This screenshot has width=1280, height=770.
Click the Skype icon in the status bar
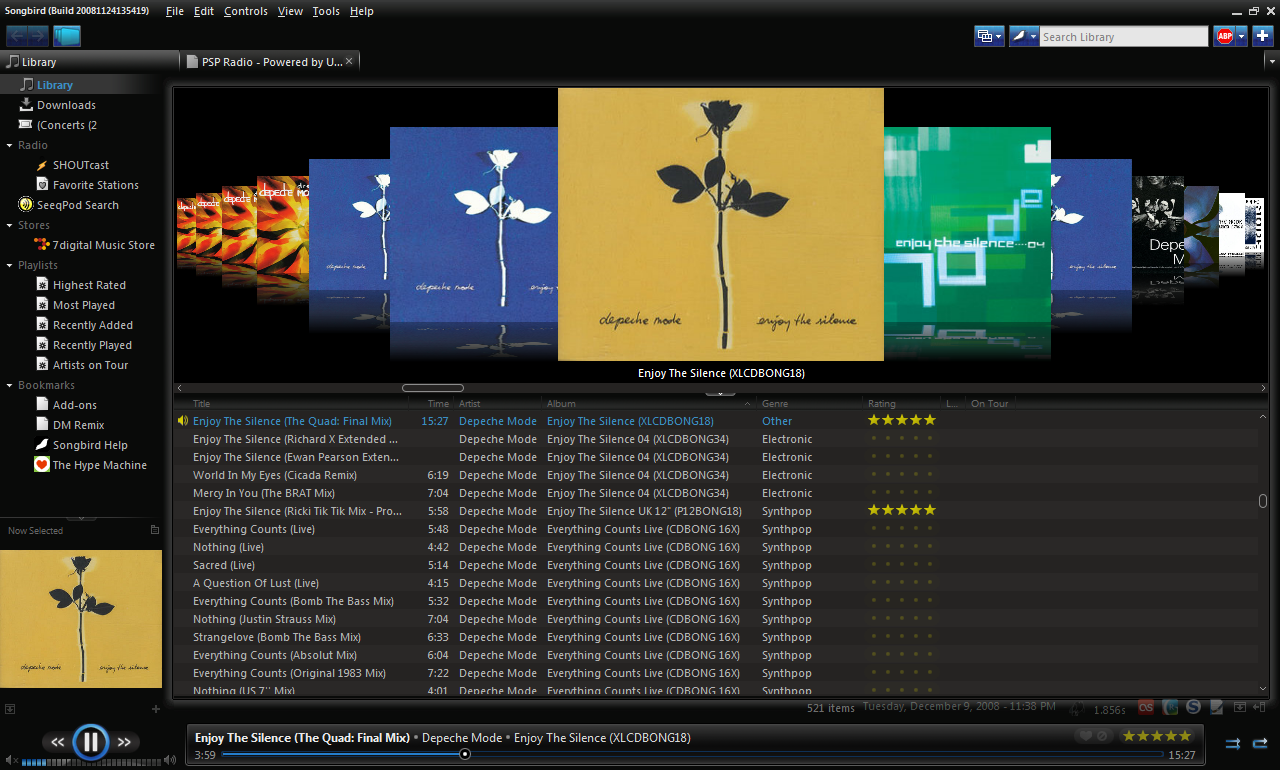(x=1193, y=706)
